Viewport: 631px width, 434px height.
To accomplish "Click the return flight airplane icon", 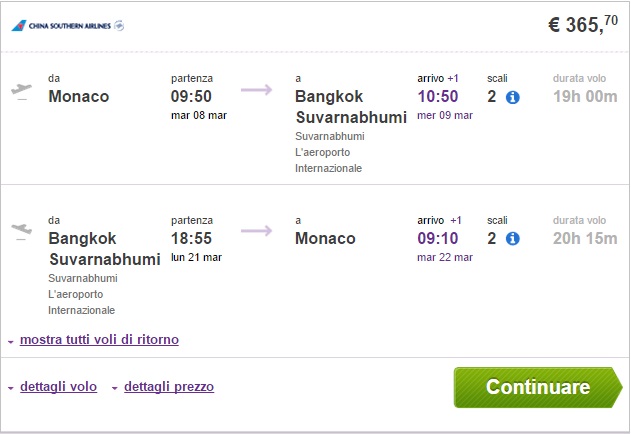I will click(x=21, y=231).
